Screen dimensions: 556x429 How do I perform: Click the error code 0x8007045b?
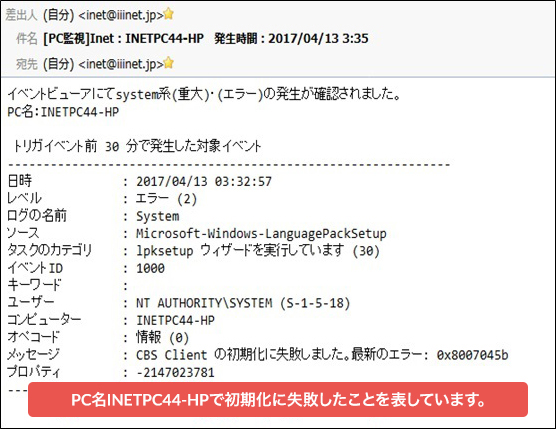click(472, 355)
